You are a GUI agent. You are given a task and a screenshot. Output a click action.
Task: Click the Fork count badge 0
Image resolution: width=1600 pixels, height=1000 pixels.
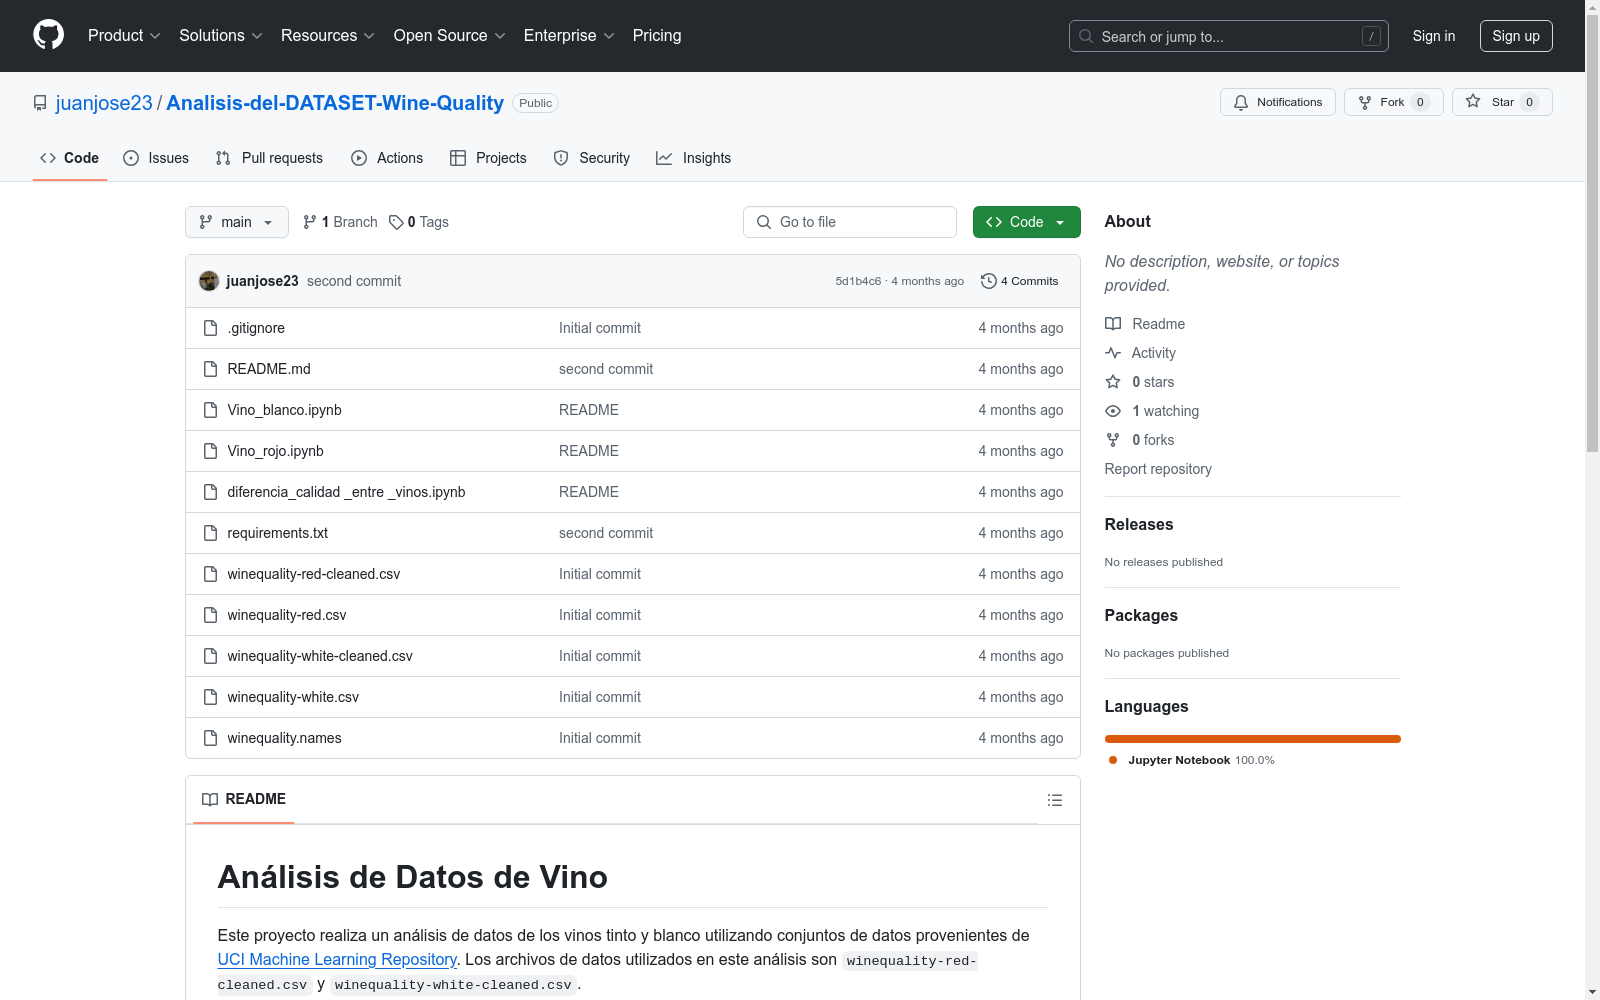(1420, 102)
